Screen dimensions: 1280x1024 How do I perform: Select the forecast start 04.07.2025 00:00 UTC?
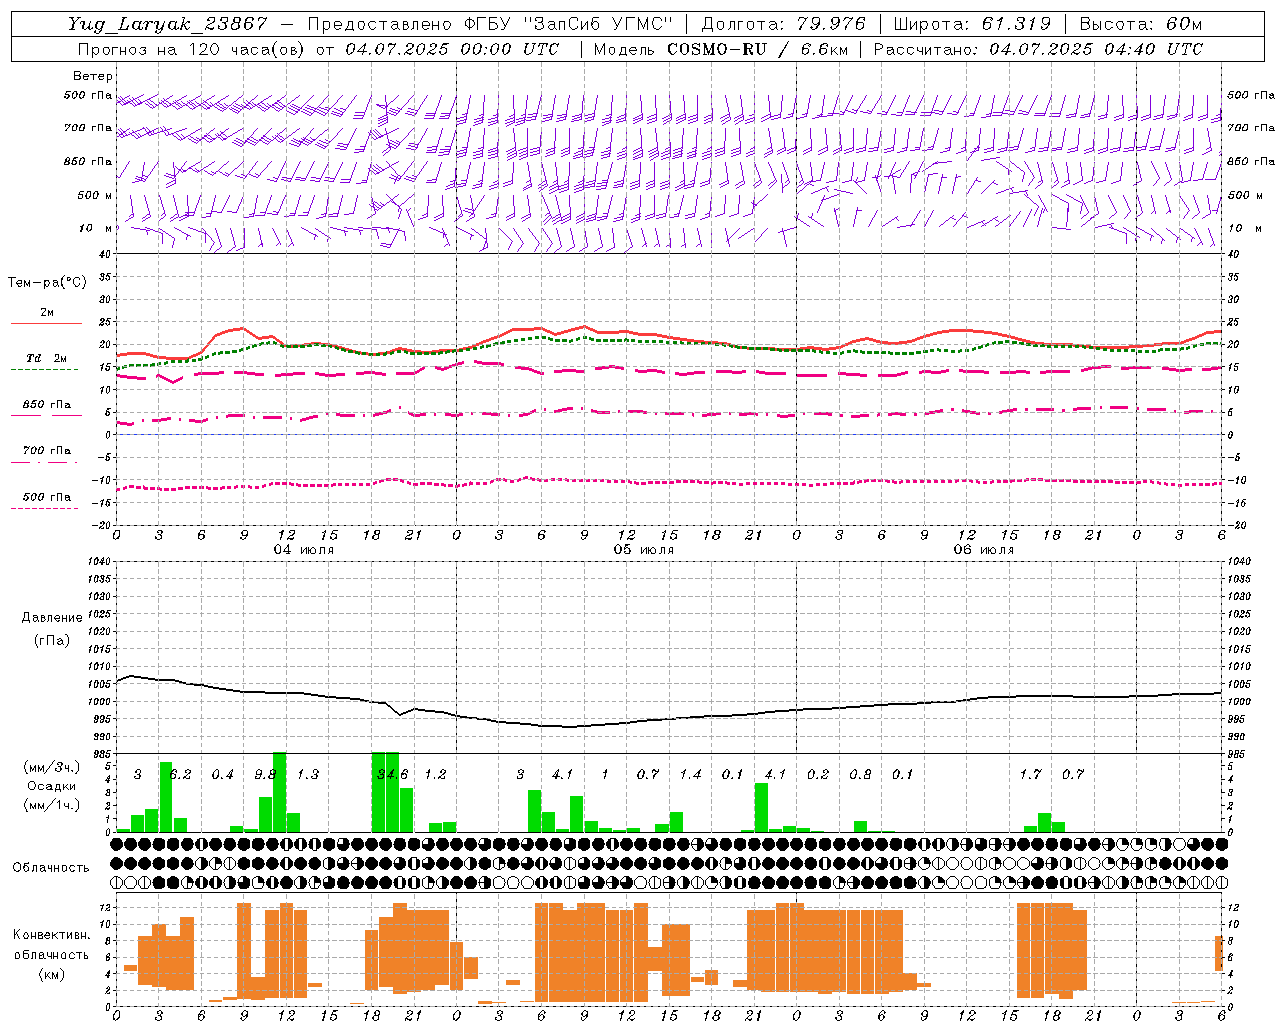click(x=452, y=49)
